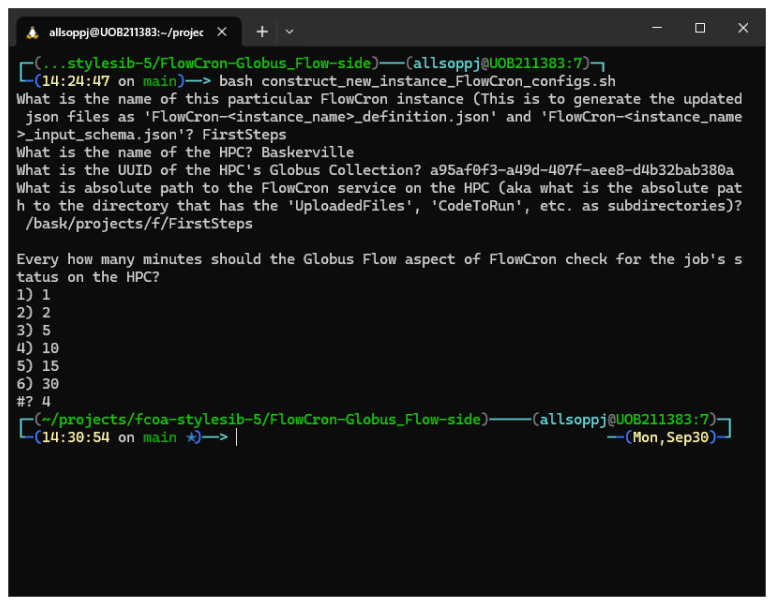This screenshot has height=605, width=774.
Task: Click menu option 6) 30
Action: [x=38, y=384]
